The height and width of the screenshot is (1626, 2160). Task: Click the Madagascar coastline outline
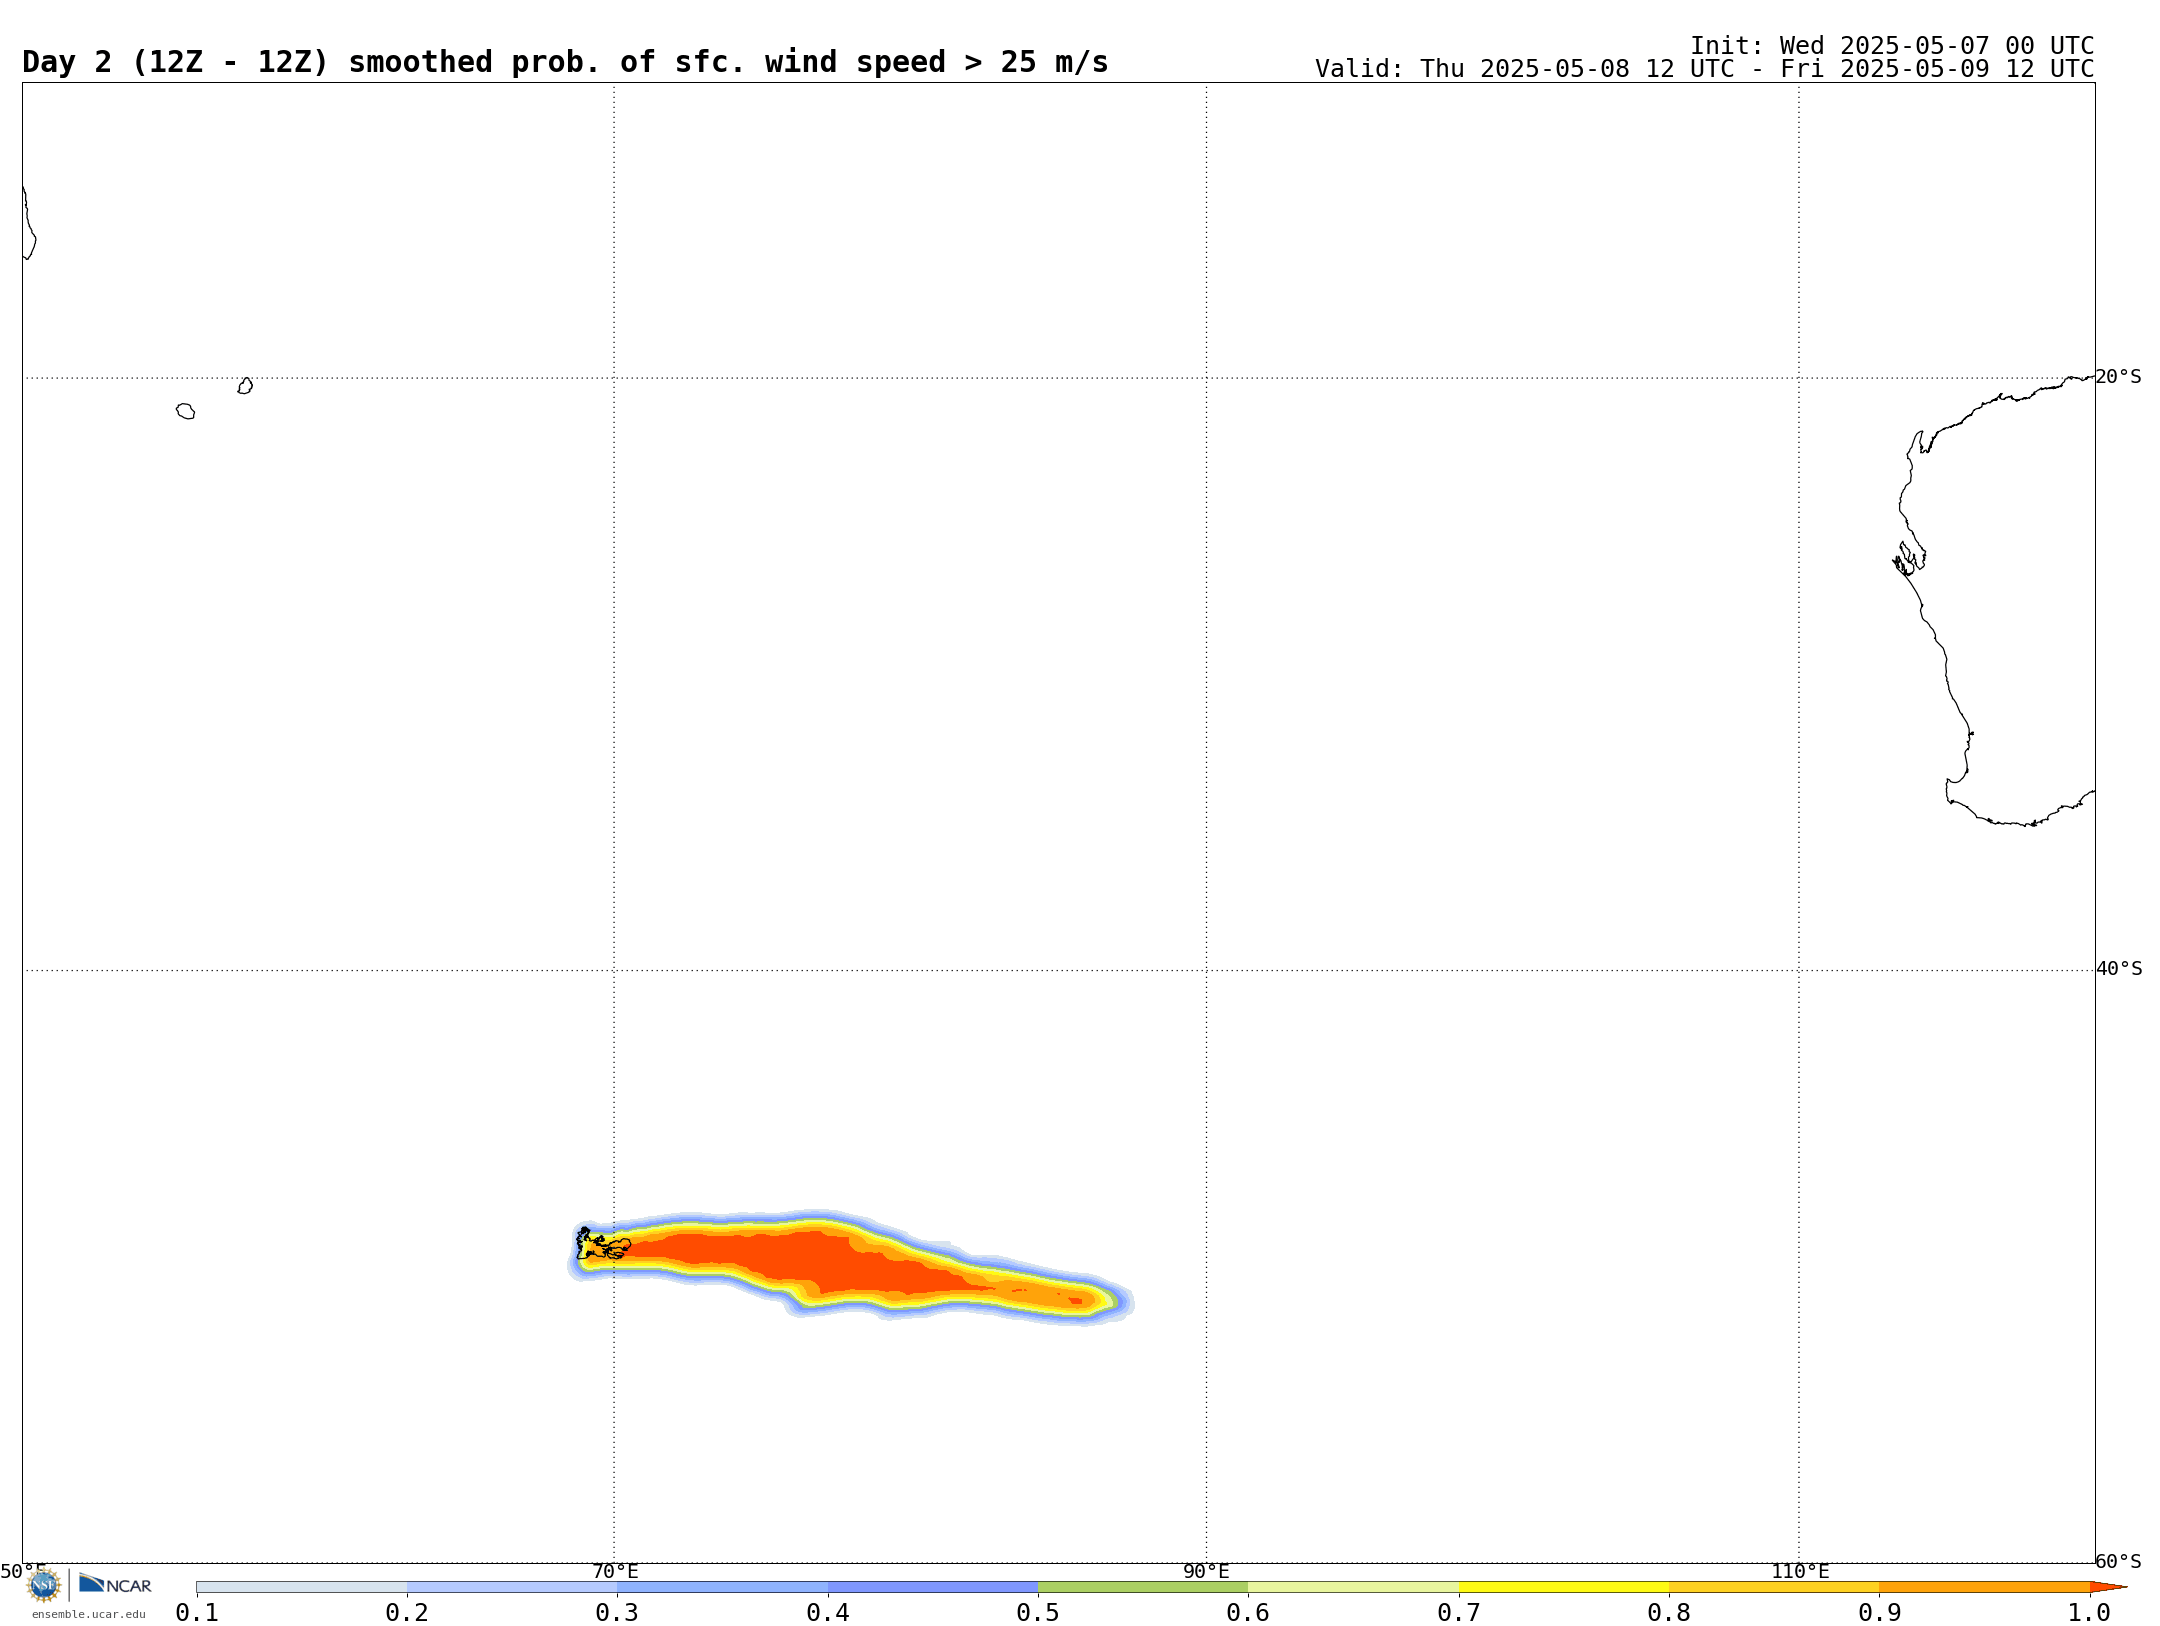click(29, 223)
